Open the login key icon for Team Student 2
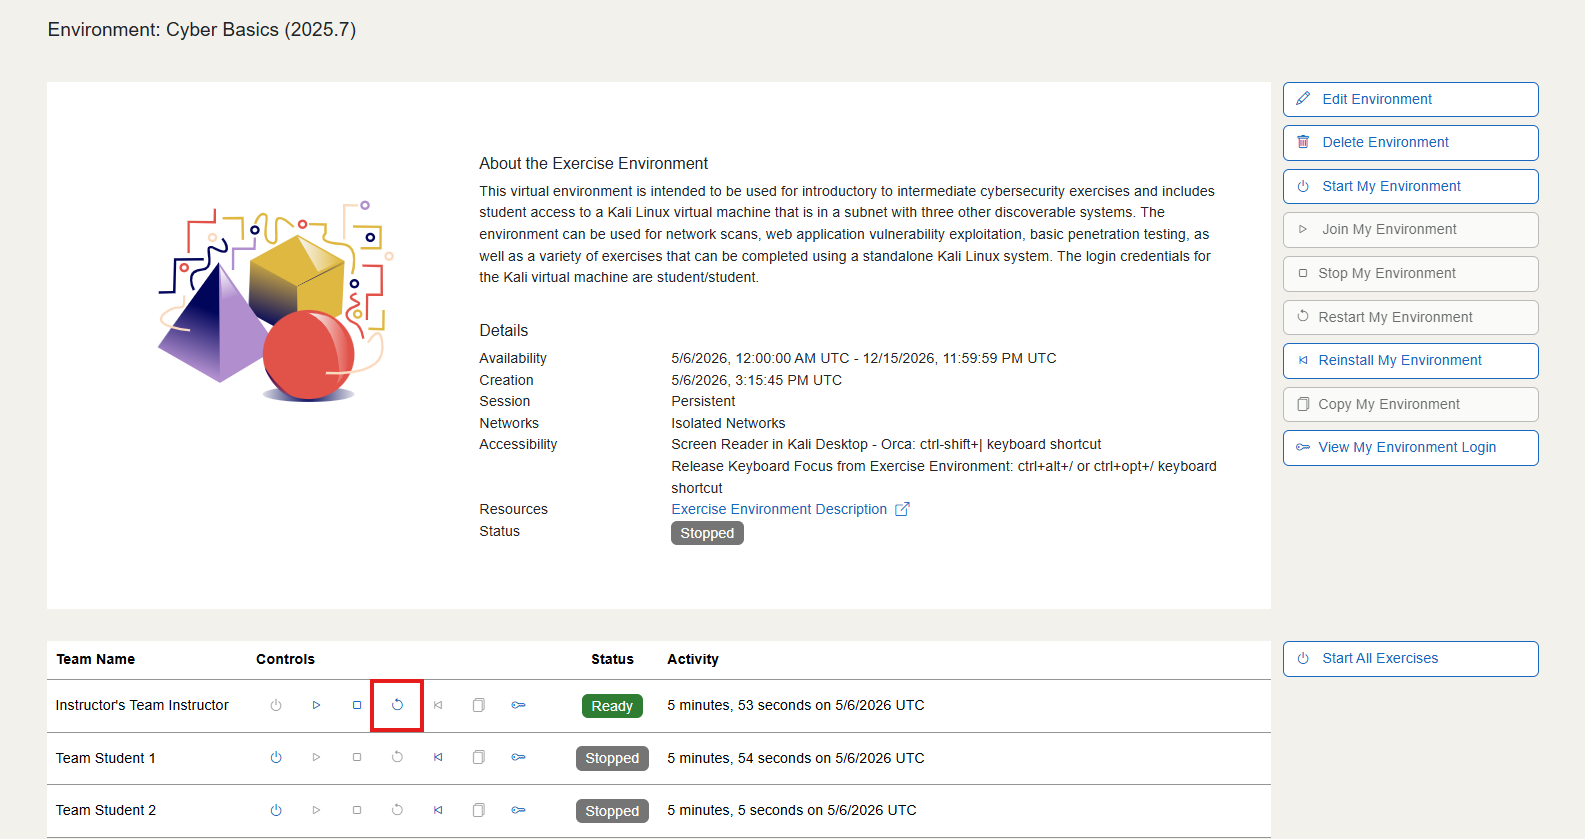1585x839 pixels. [519, 810]
